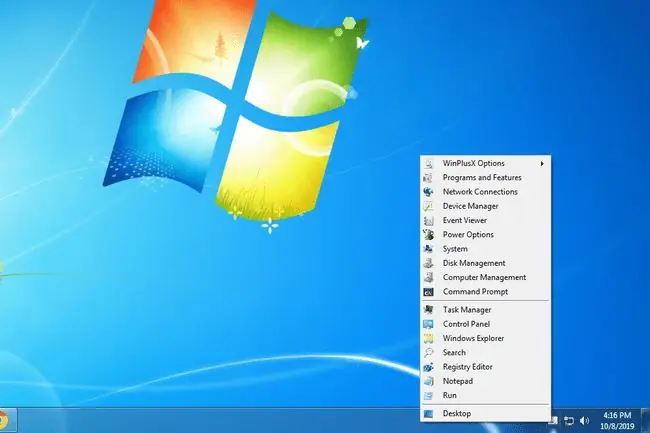Click the Desktop icon in the menu
This screenshot has width=650, height=433.
tap(429, 414)
